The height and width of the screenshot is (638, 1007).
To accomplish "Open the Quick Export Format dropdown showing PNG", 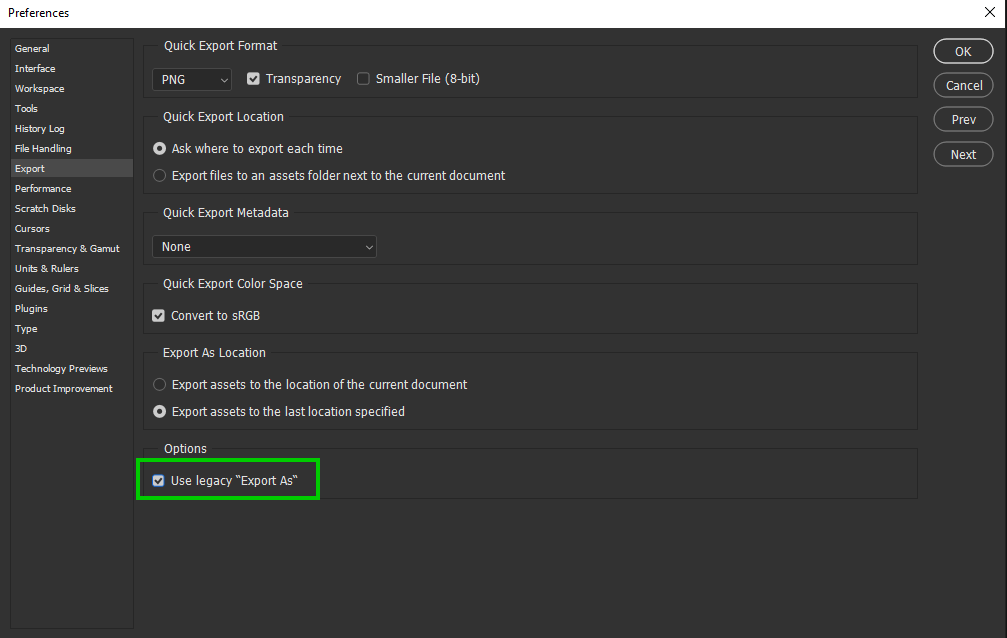I will 191,79.
